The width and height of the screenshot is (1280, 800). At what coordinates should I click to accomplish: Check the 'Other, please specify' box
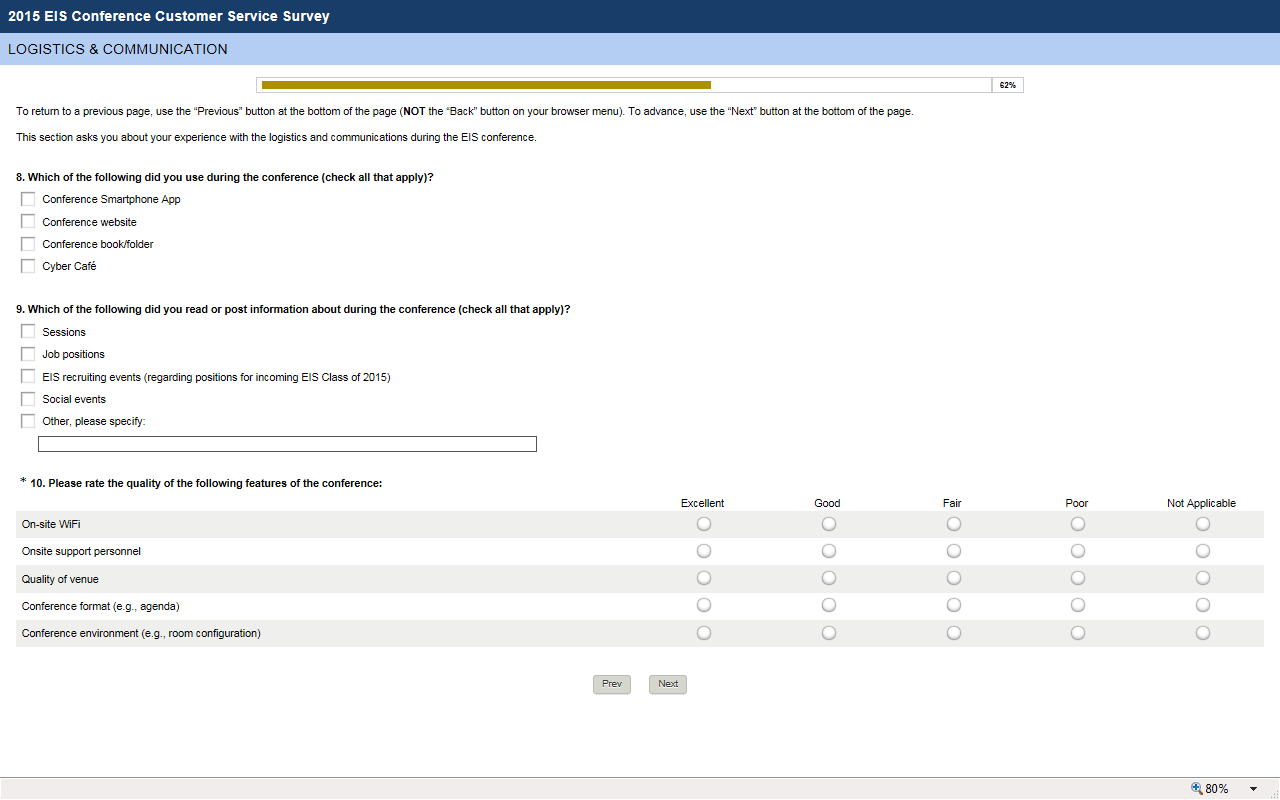(x=28, y=421)
